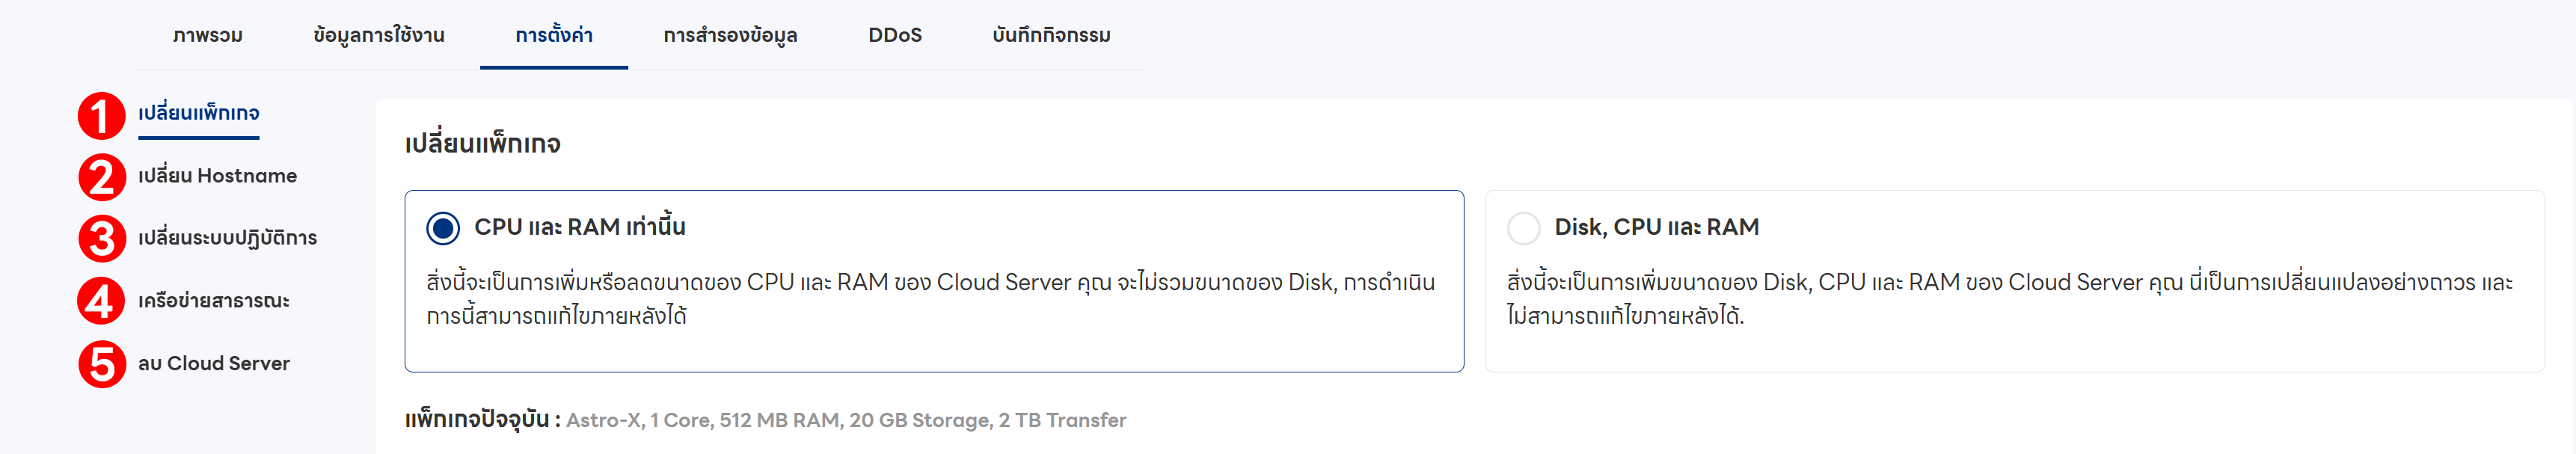Viewport: 2576px width, 454px height.
Task: Open the เปลี่ยน Hostname sidebar link
Action: 217,176
